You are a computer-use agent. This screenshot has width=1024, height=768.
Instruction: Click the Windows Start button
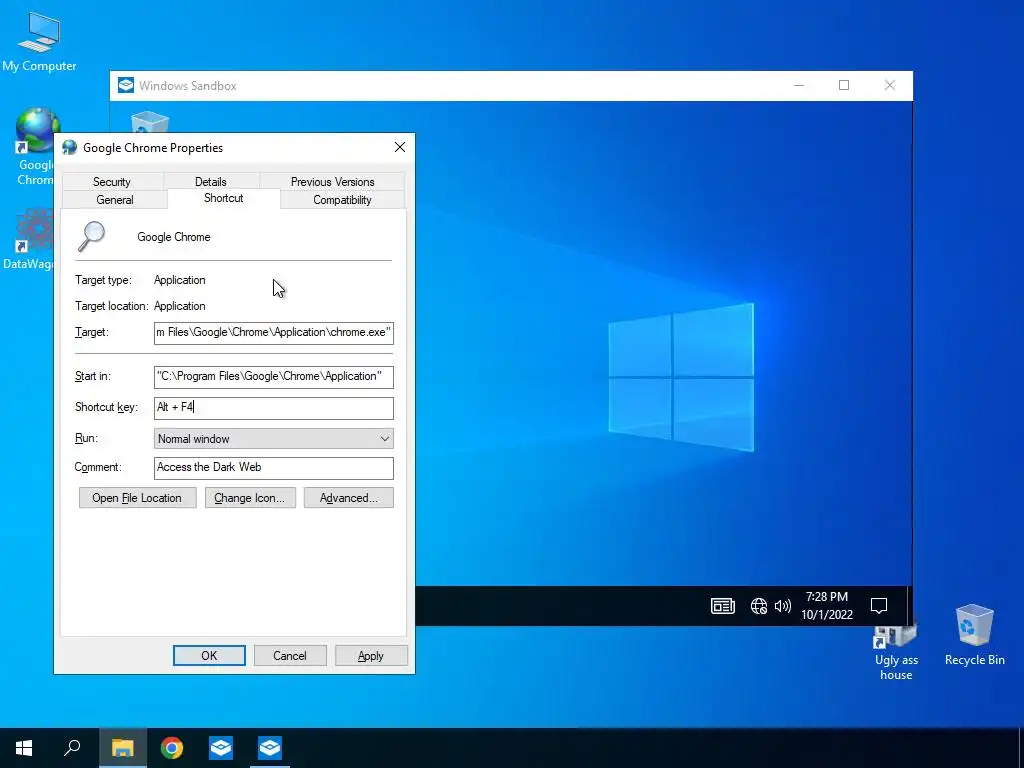coord(24,748)
